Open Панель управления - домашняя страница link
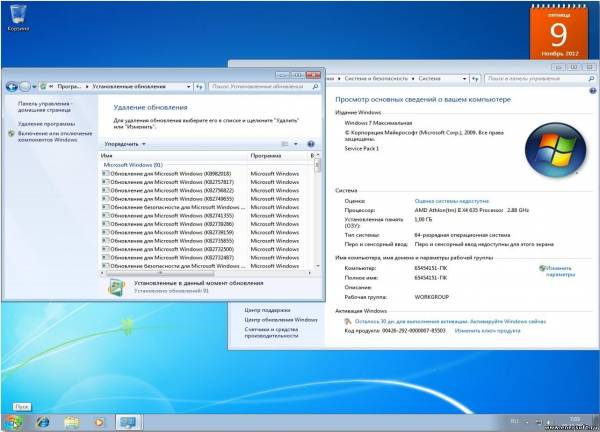The image size is (600, 432). point(44,107)
